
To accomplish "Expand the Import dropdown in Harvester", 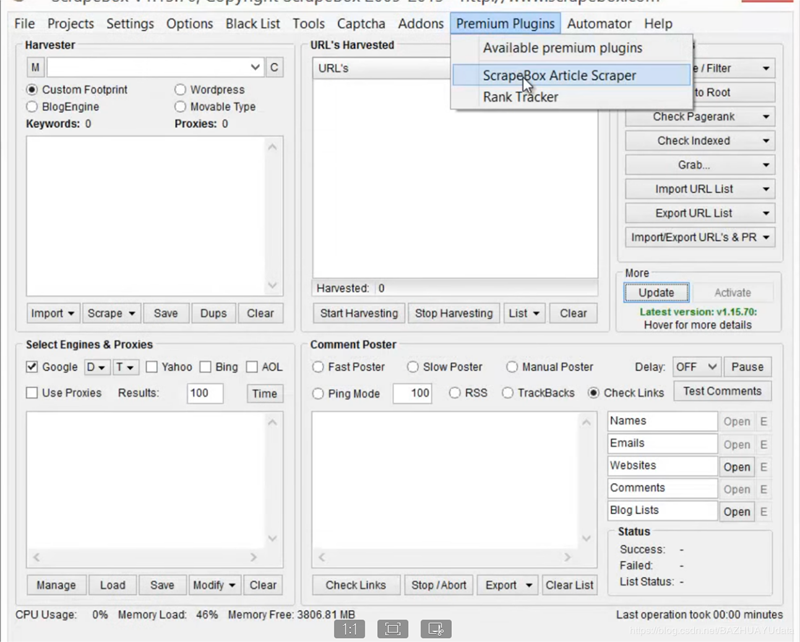I will [x=53, y=313].
